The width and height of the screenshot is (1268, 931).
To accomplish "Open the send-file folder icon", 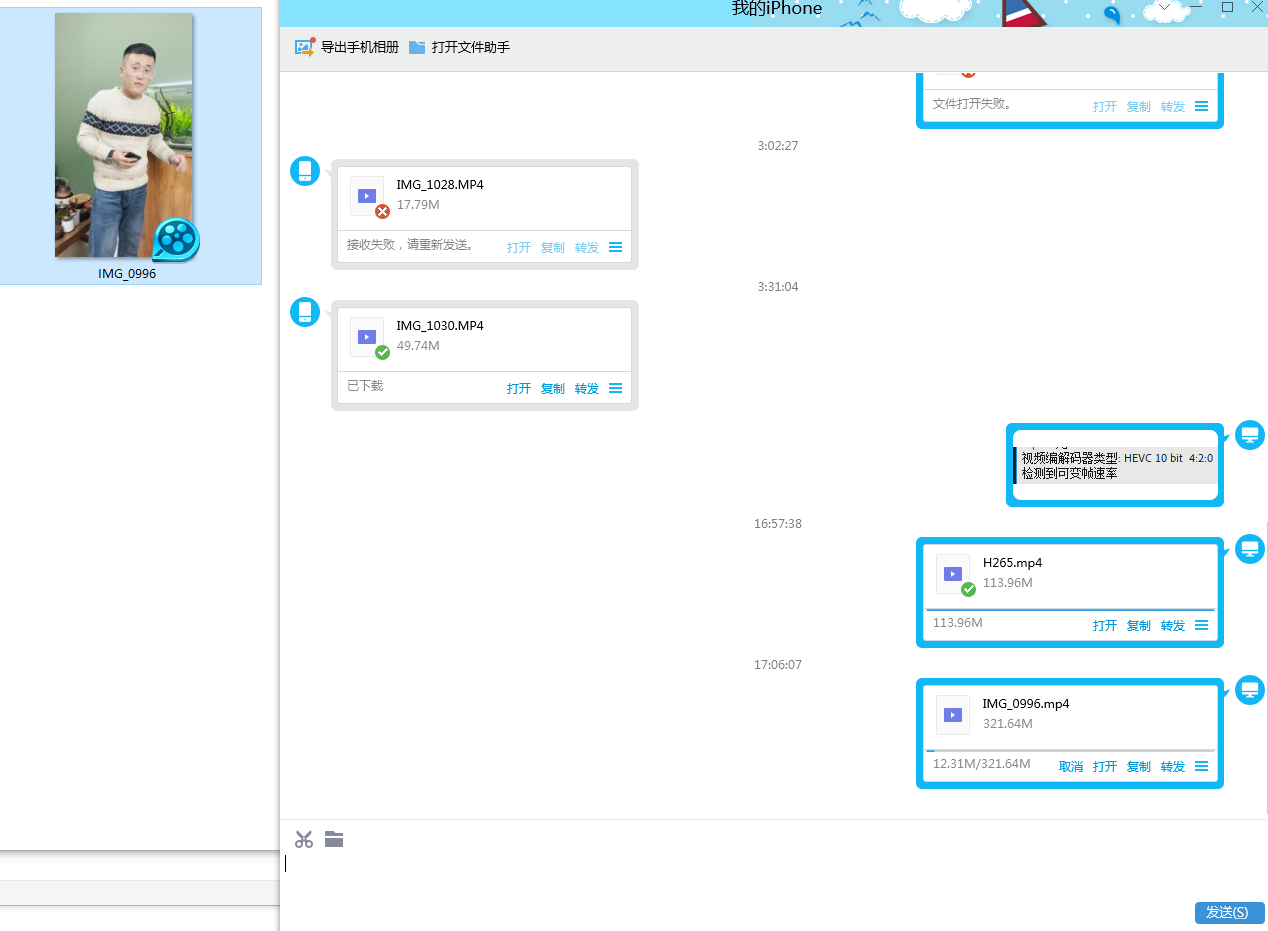I will pos(334,839).
